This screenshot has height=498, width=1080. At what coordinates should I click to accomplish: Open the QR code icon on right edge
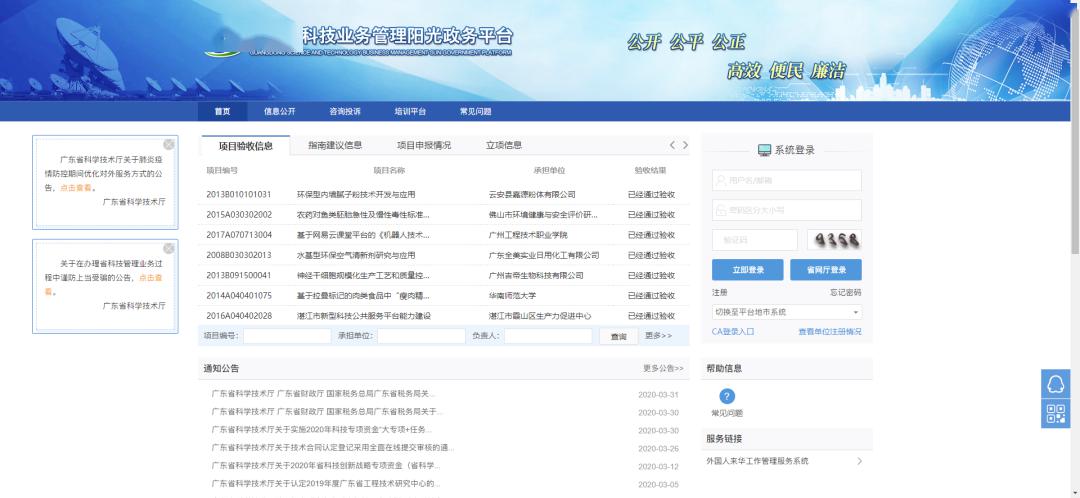point(1055,413)
